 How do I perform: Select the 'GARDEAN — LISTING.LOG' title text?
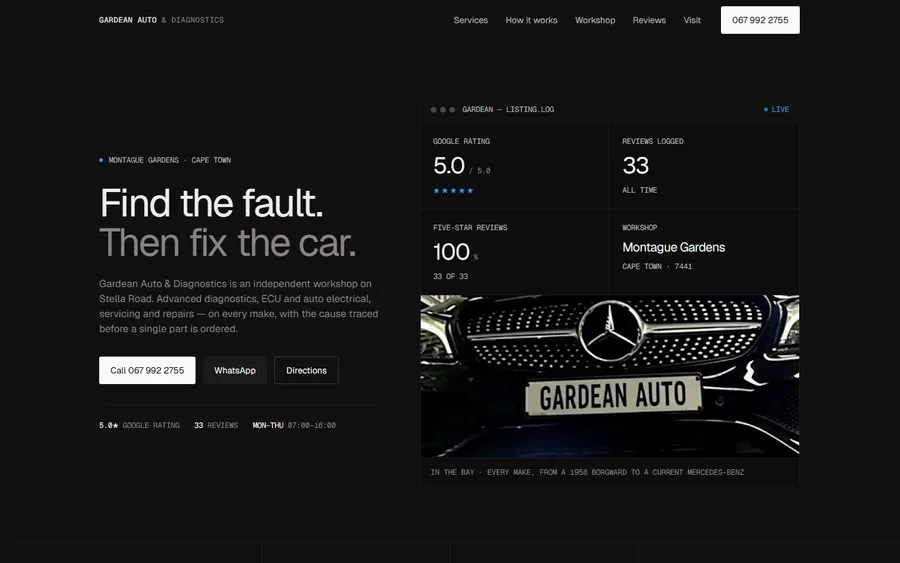point(508,109)
